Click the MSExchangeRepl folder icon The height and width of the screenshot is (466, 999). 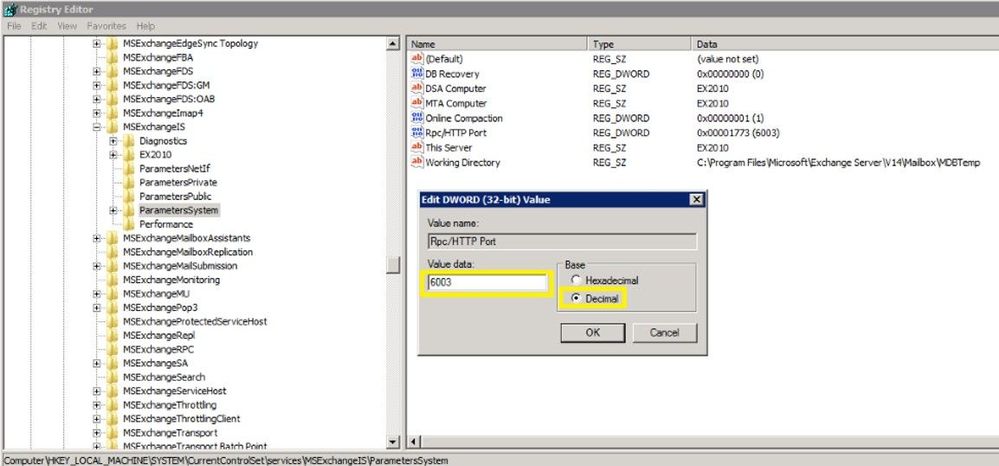(x=112, y=335)
